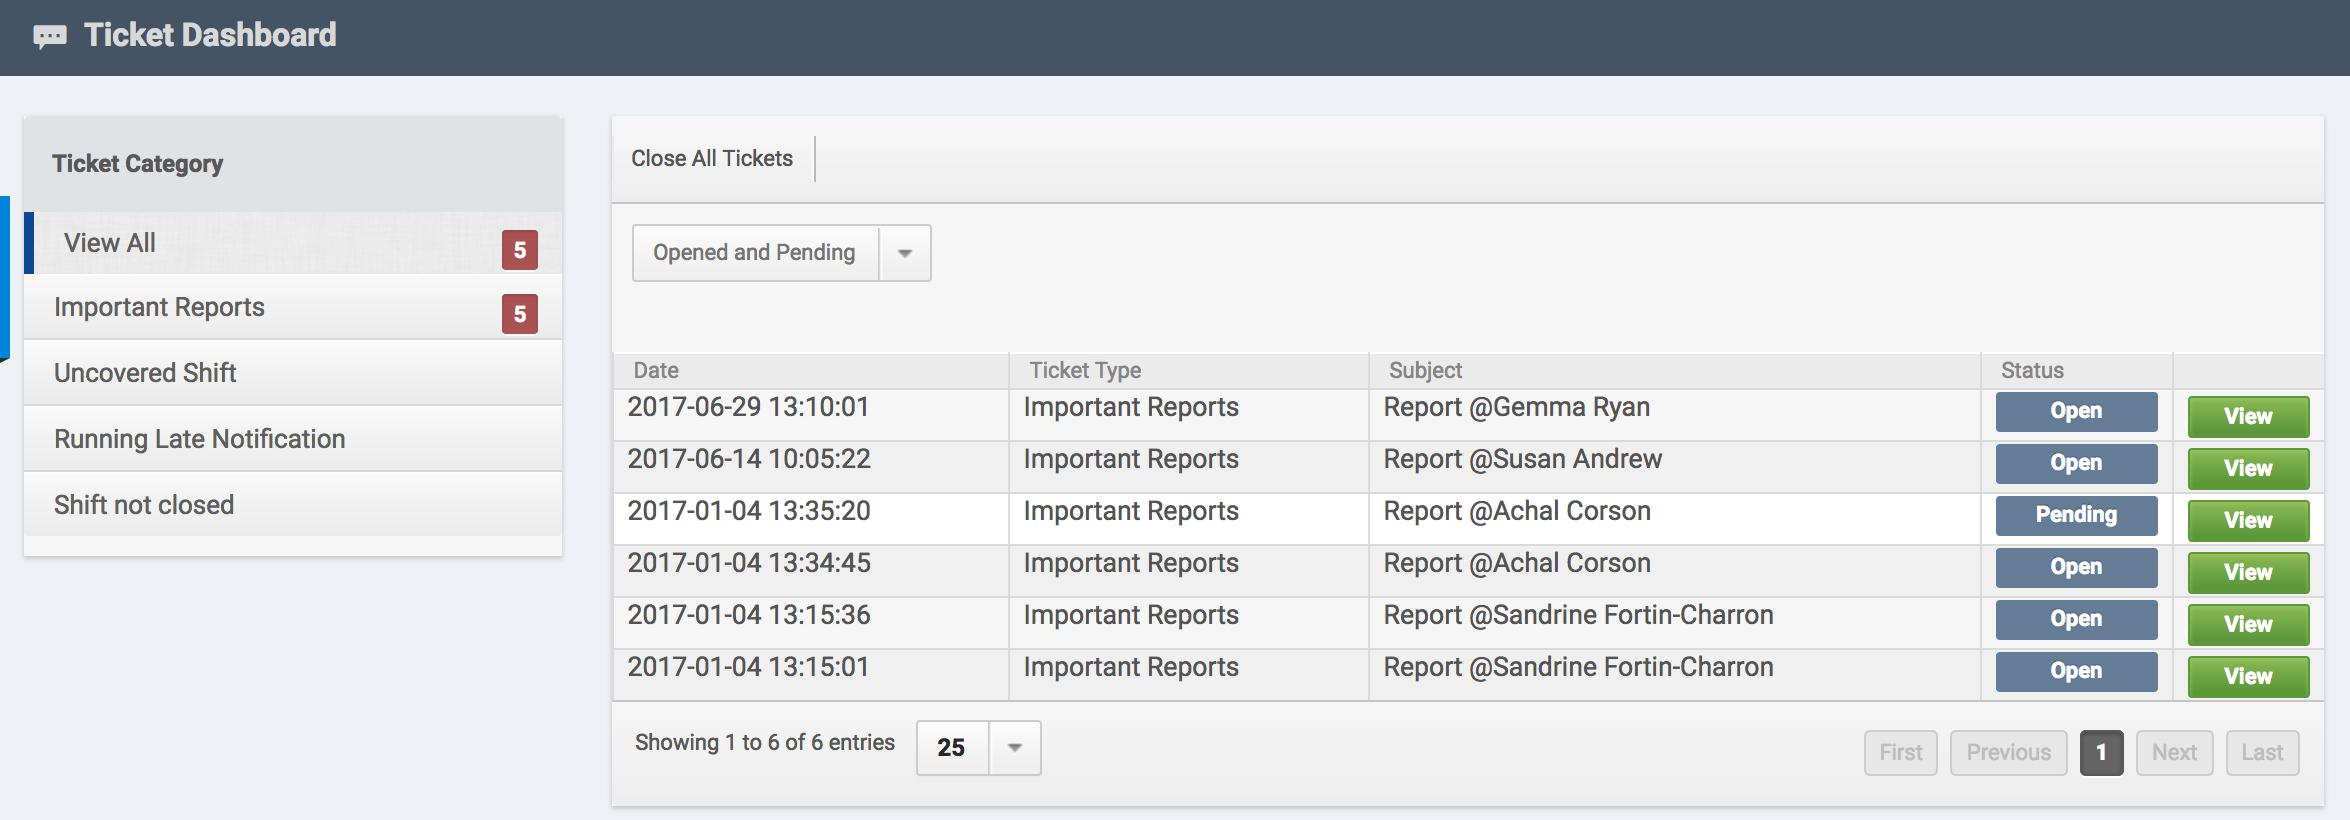Click the Important Reports count badge
This screenshot has width=2350, height=820.
coord(519,314)
